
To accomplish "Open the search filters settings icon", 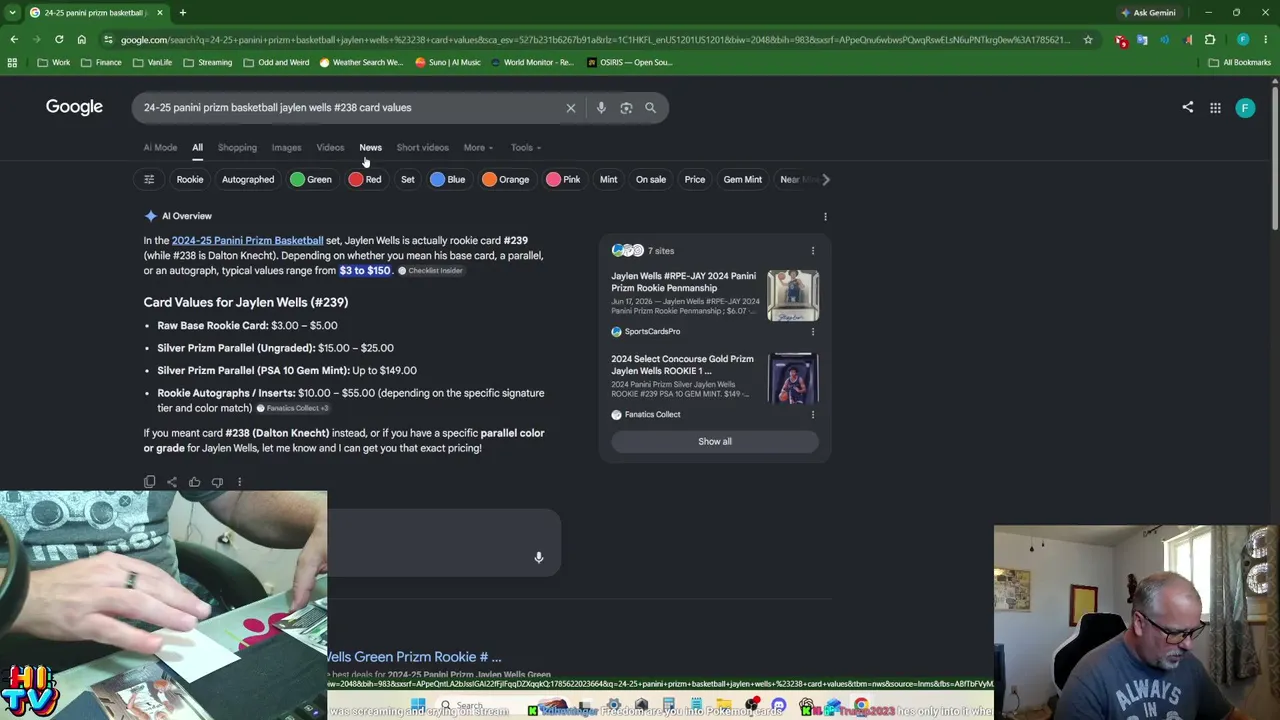I will [x=149, y=180].
